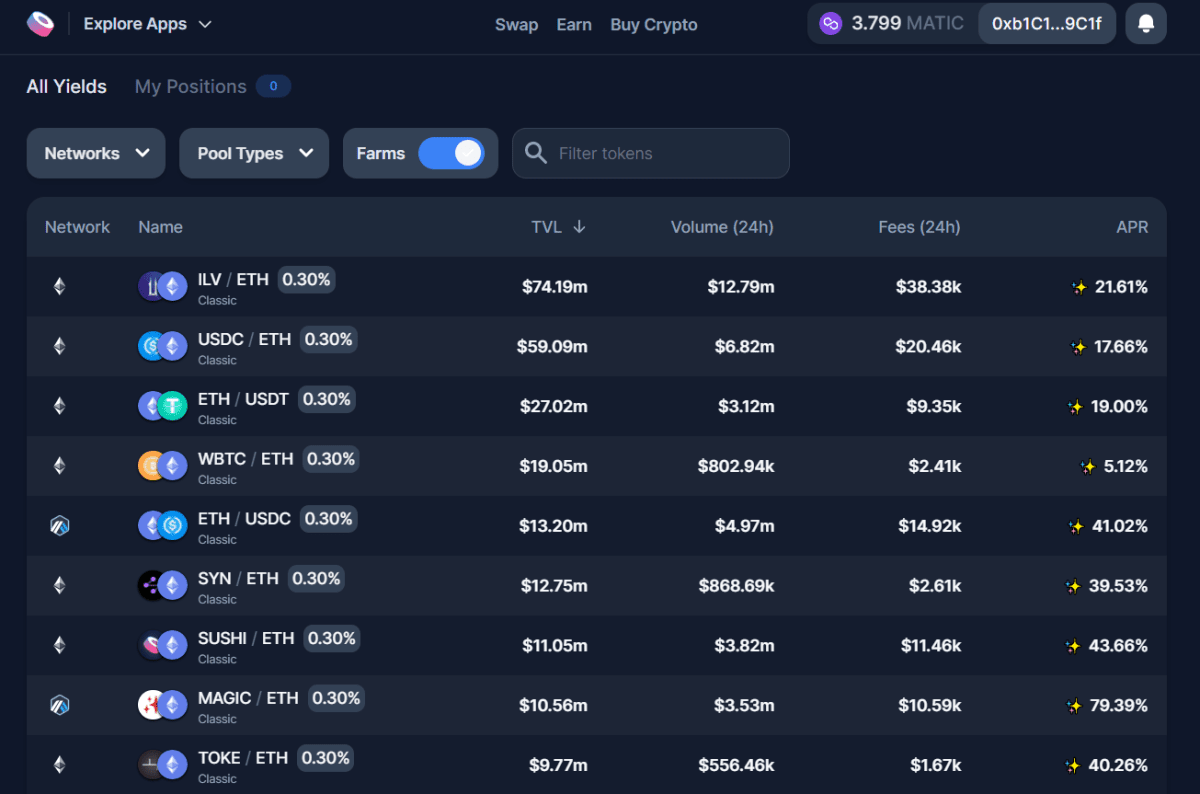Click the Filter tokens search field
The width and height of the screenshot is (1200, 794).
pyautogui.click(x=651, y=153)
